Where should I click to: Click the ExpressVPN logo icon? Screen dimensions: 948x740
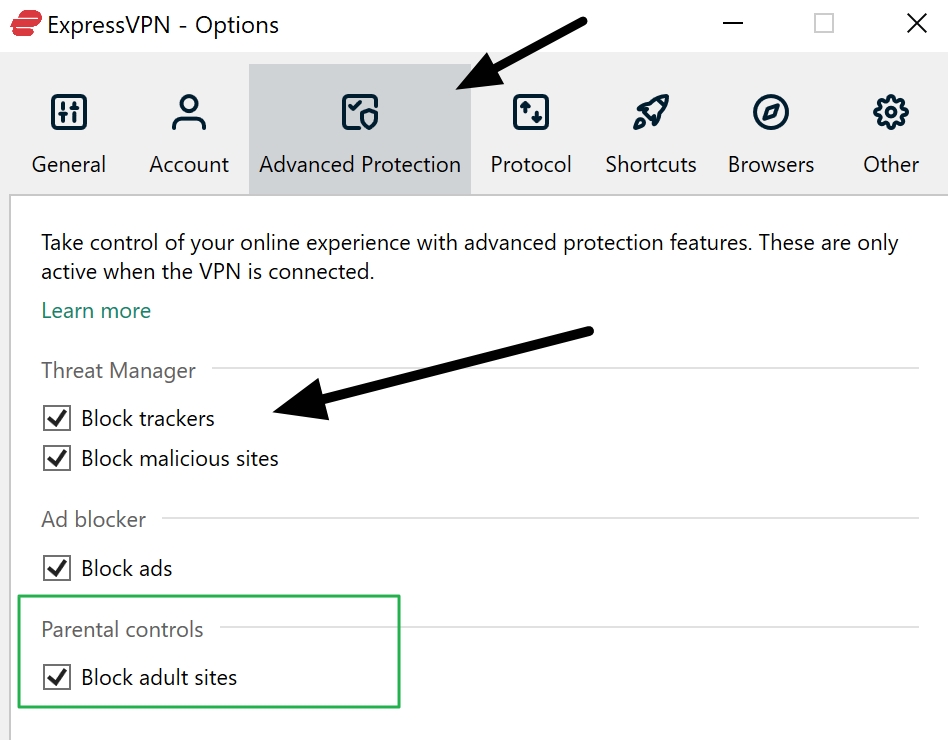tap(28, 23)
